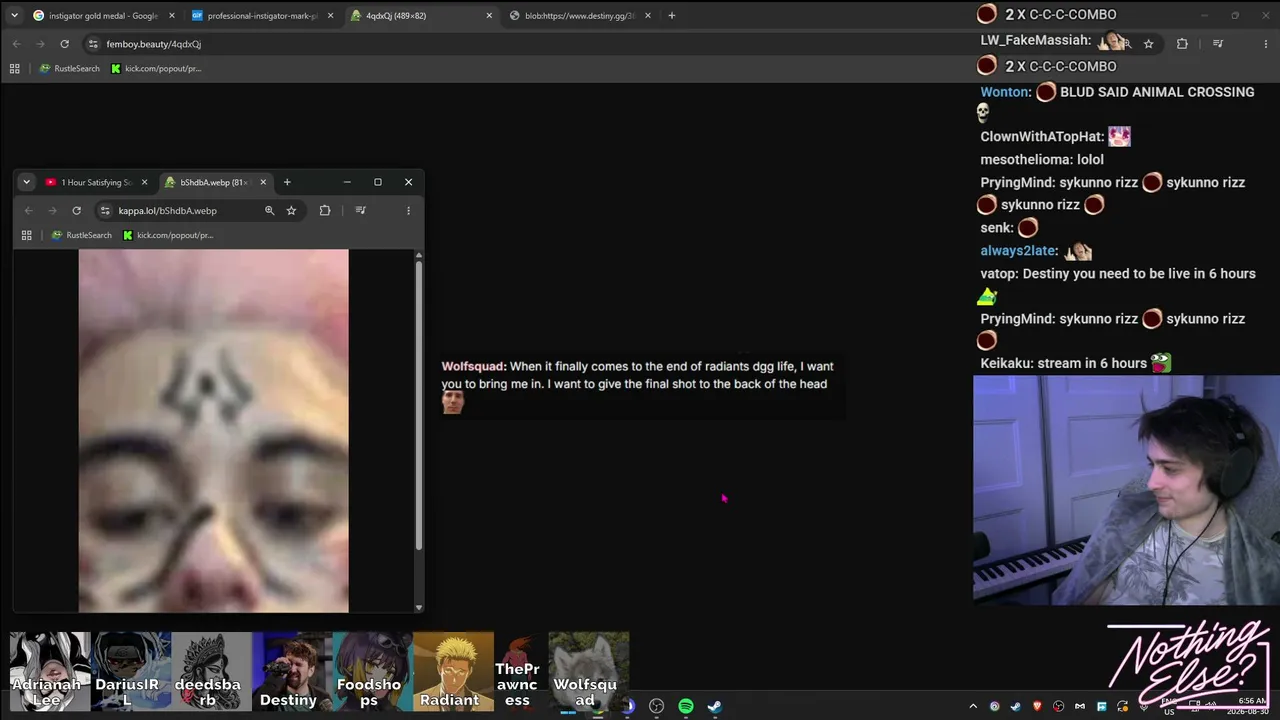Select the Foodshops avatar tile
This screenshot has height=720, width=1280.
coord(372,671)
